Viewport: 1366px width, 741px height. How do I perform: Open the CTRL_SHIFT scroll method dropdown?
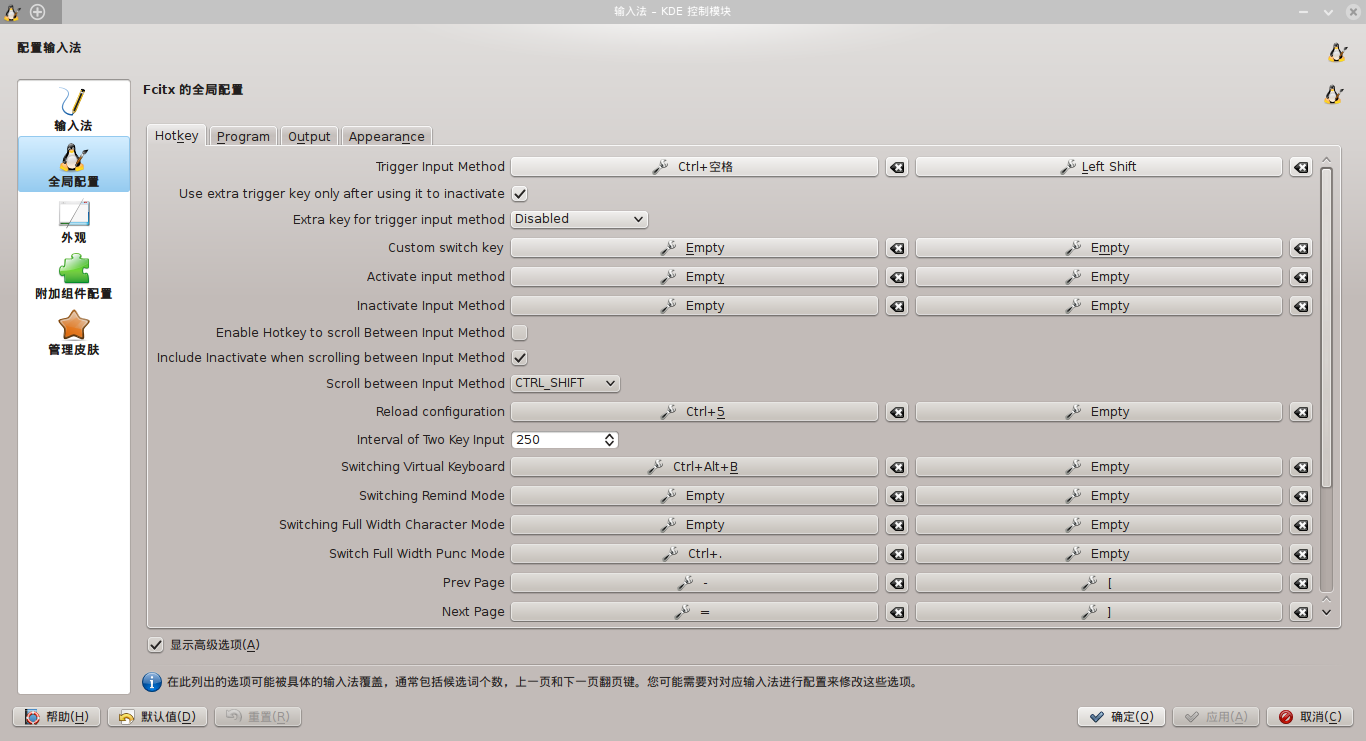click(565, 383)
